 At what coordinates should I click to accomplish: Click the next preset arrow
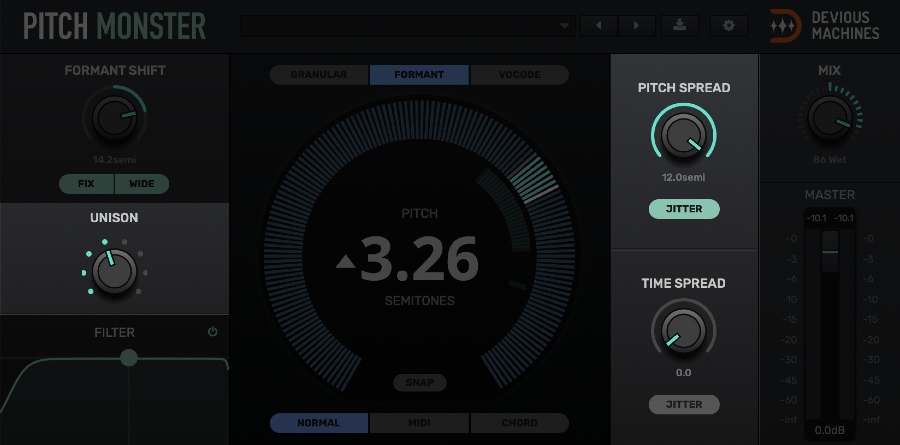[635, 25]
